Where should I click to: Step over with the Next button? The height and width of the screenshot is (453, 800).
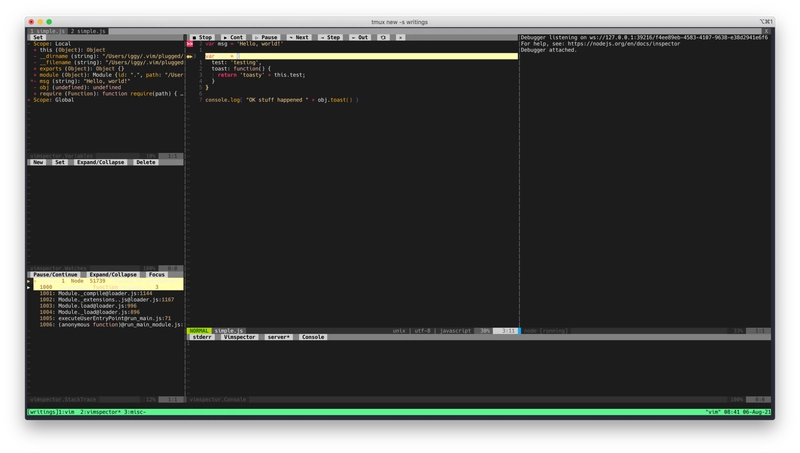[x=299, y=37]
